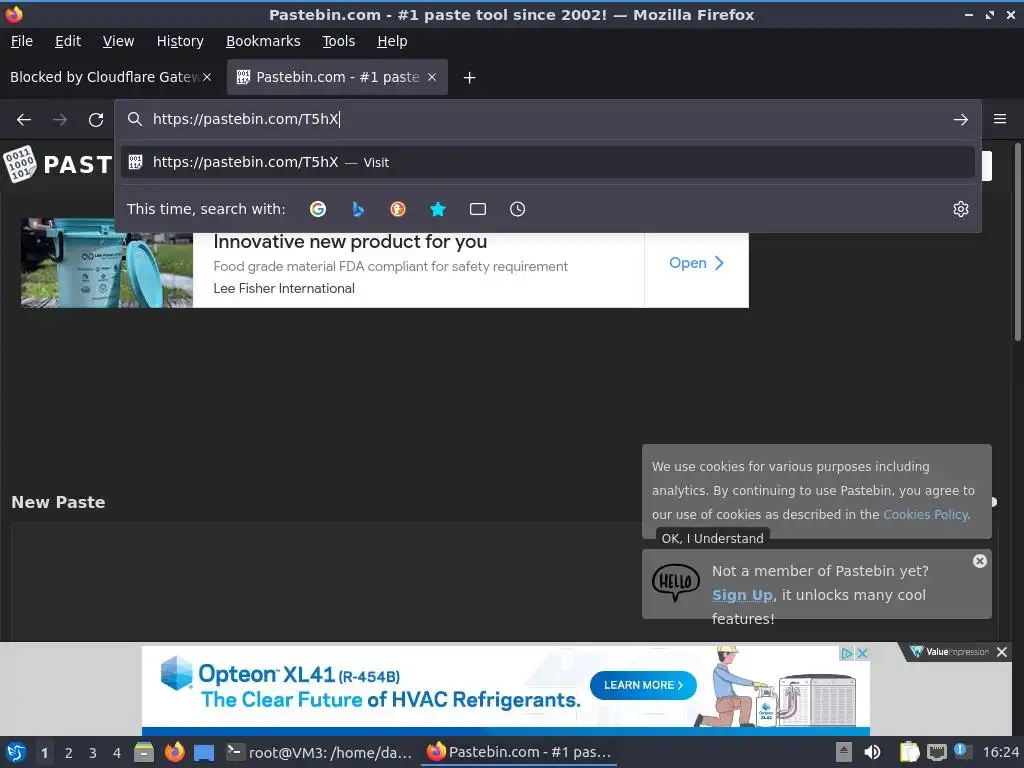
Task: Click the show desktop taskbar icon
Action: point(204,752)
